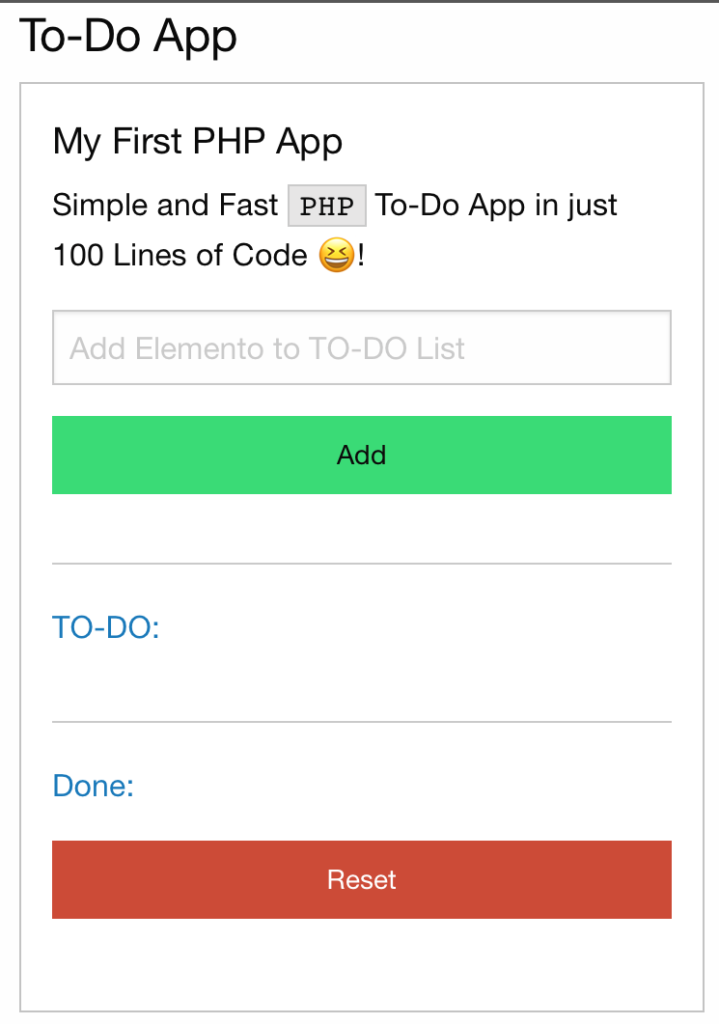Screen dimensions: 719x1024
Task: Click the laughing emoji icon
Action: tap(337, 255)
